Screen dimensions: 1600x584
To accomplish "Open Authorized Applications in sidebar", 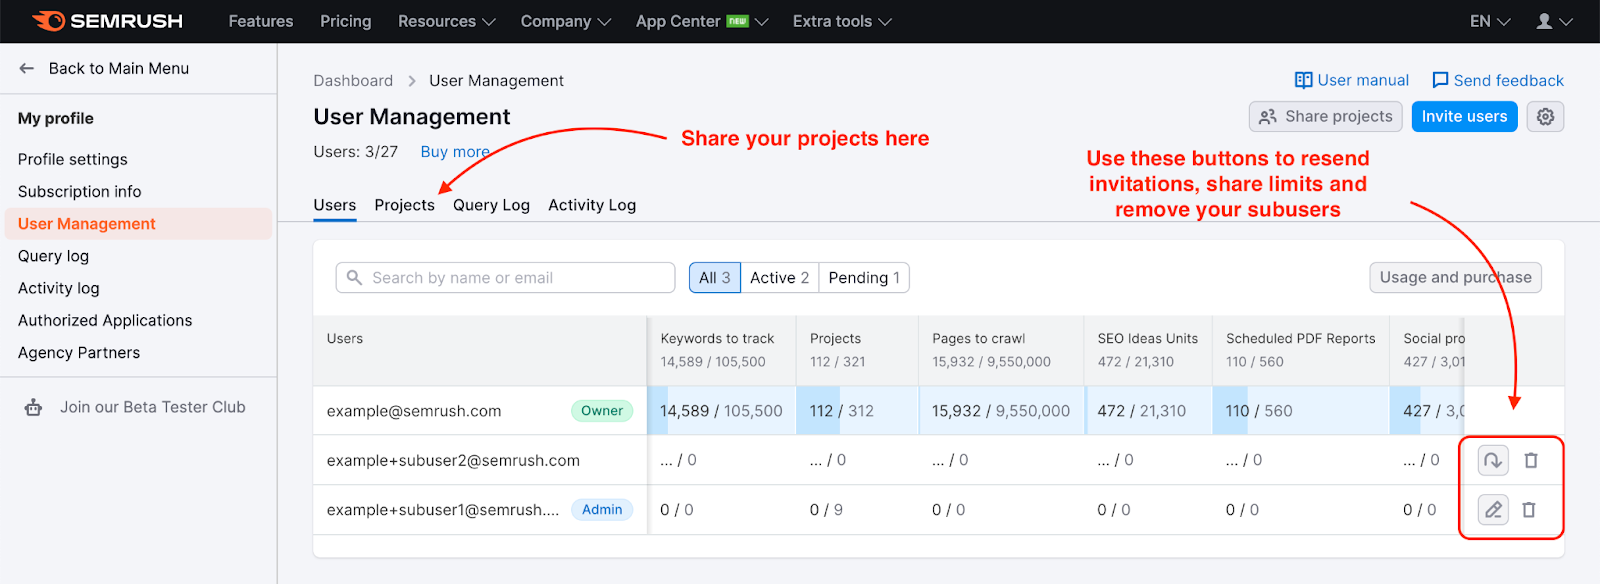I will (x=105, y=320).
